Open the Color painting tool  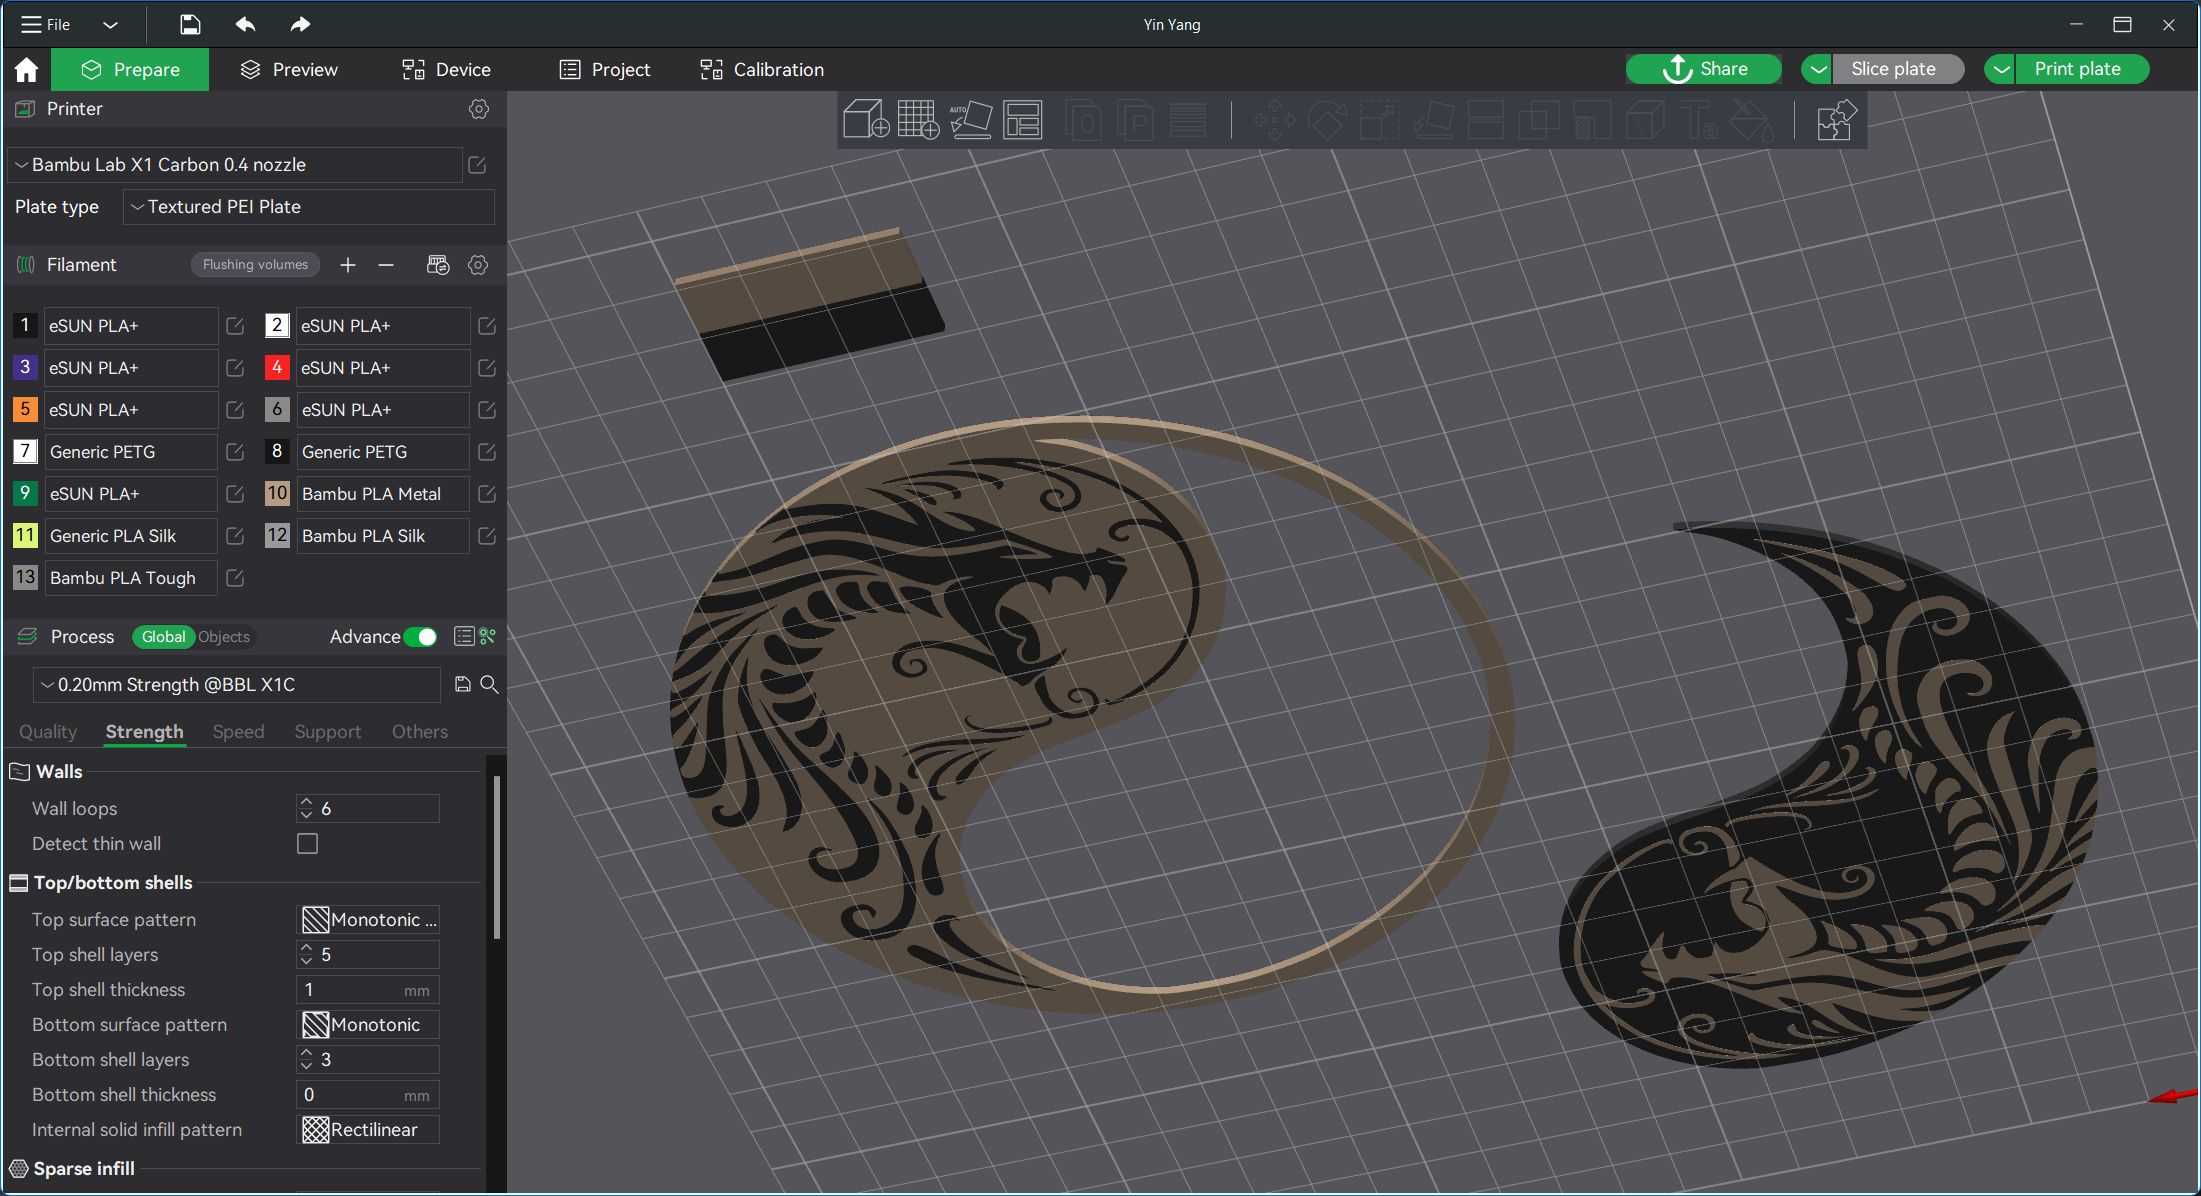point(1751,121)
